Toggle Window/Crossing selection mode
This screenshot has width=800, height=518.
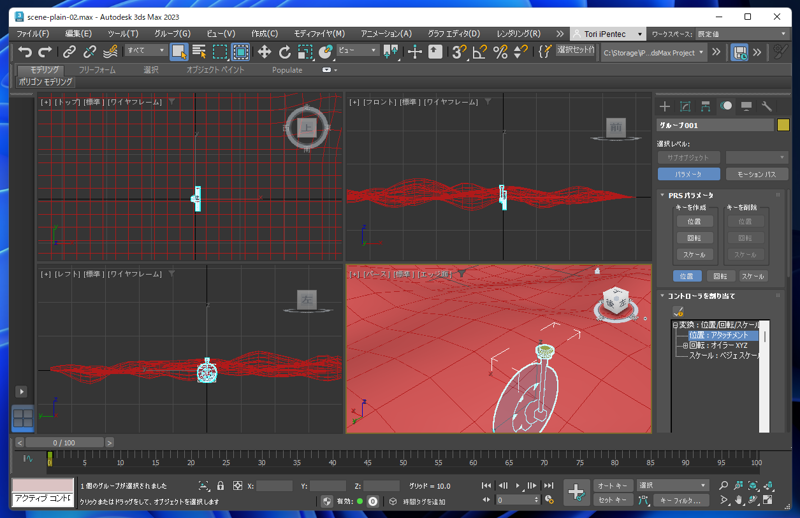pyautogui.click(x=240, y=52)
